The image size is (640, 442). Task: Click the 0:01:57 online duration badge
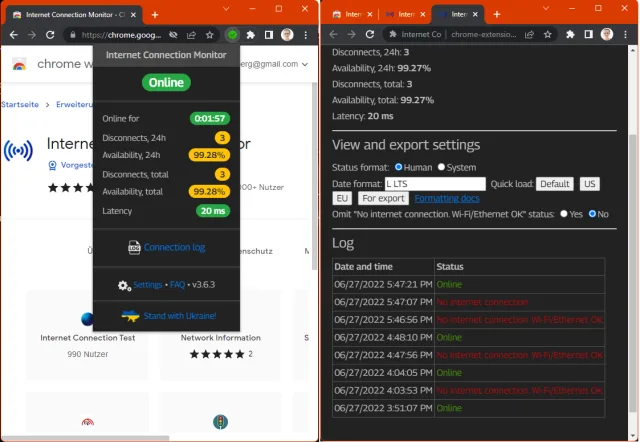(210, 118)
